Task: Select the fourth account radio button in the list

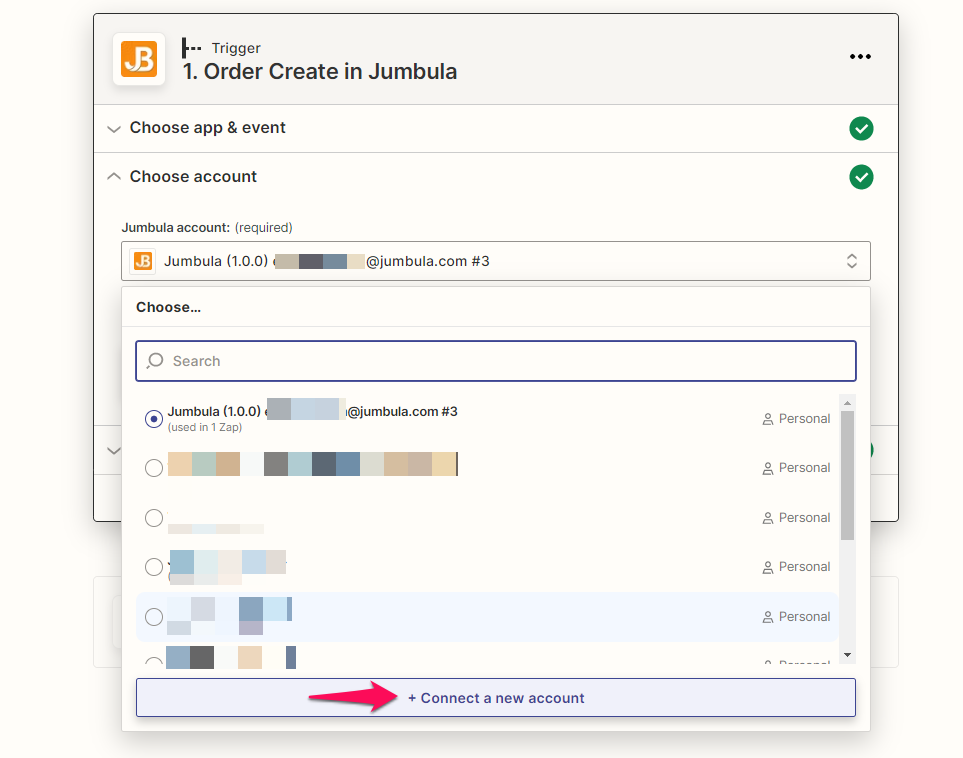Action: (154, 566)
